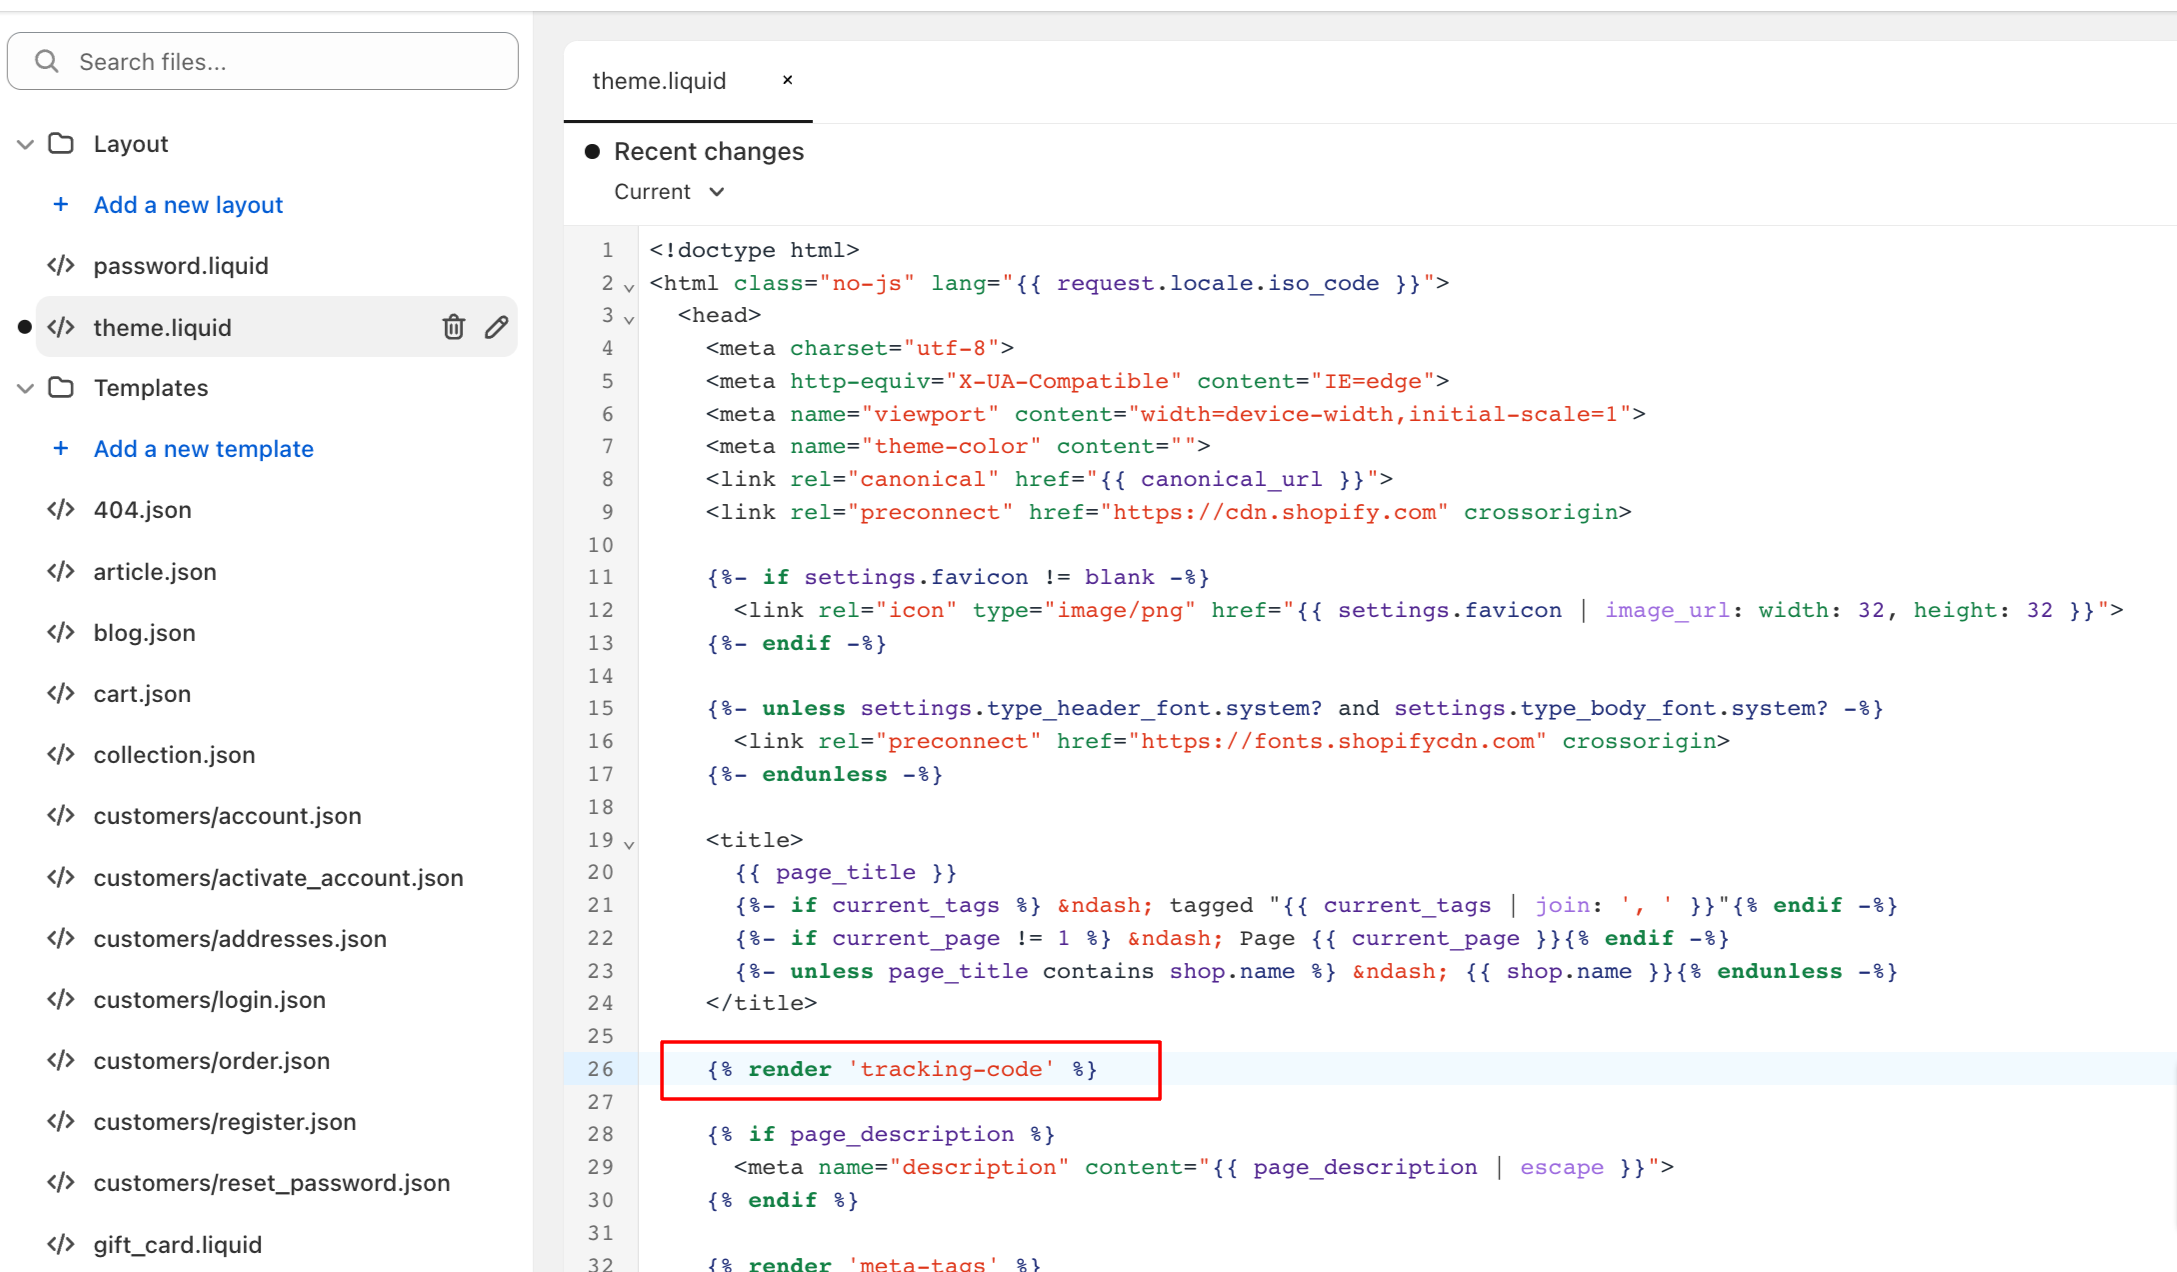Click plus icon for new template
Screen dimensions: 2177x1272
[x=61, y=449]
